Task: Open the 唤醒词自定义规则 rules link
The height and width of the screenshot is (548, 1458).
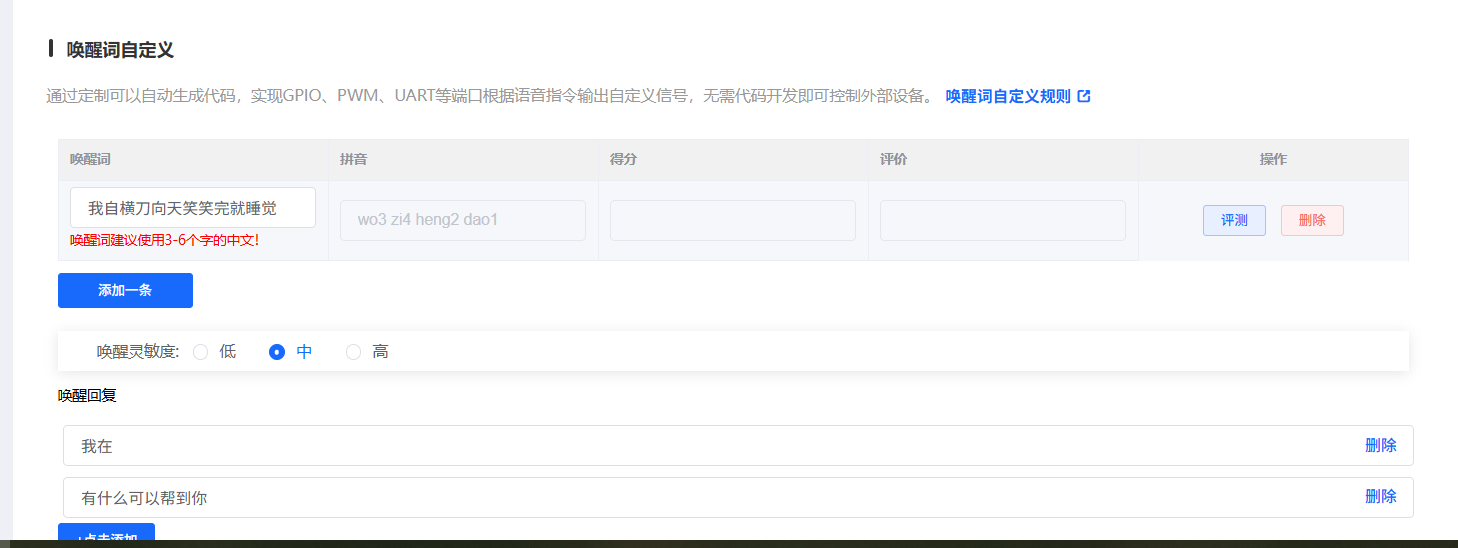Action: [1007, 97]
